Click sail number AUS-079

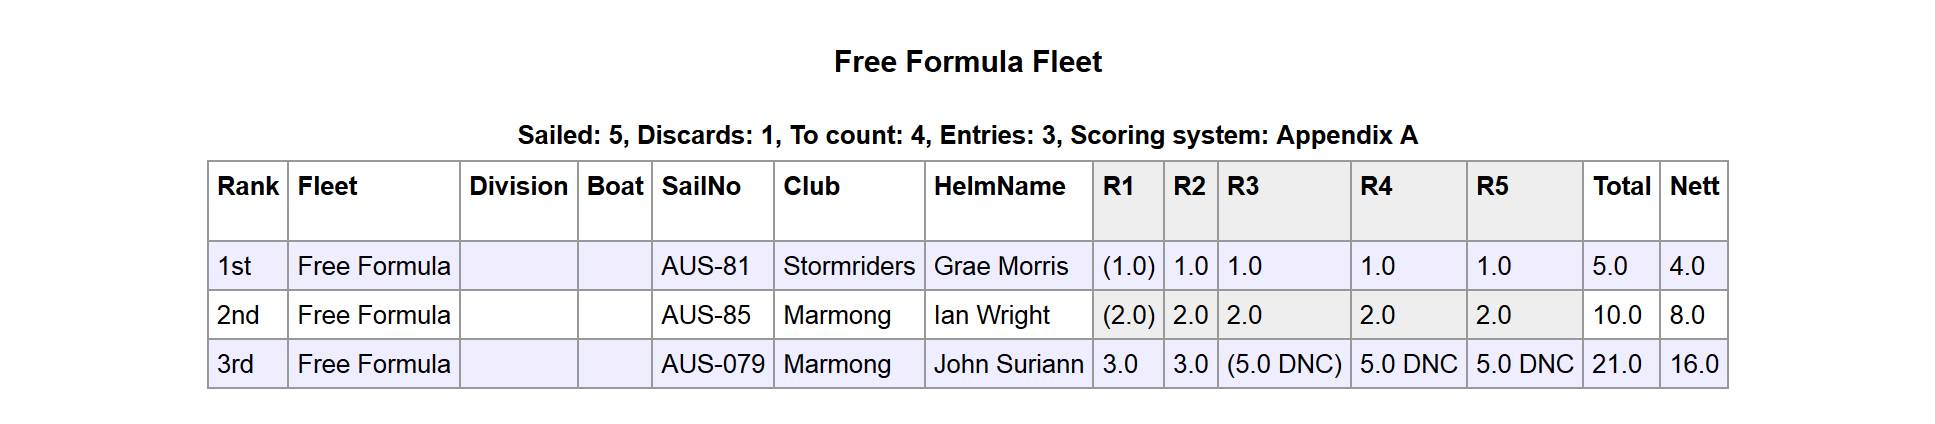tap(712, 365)
